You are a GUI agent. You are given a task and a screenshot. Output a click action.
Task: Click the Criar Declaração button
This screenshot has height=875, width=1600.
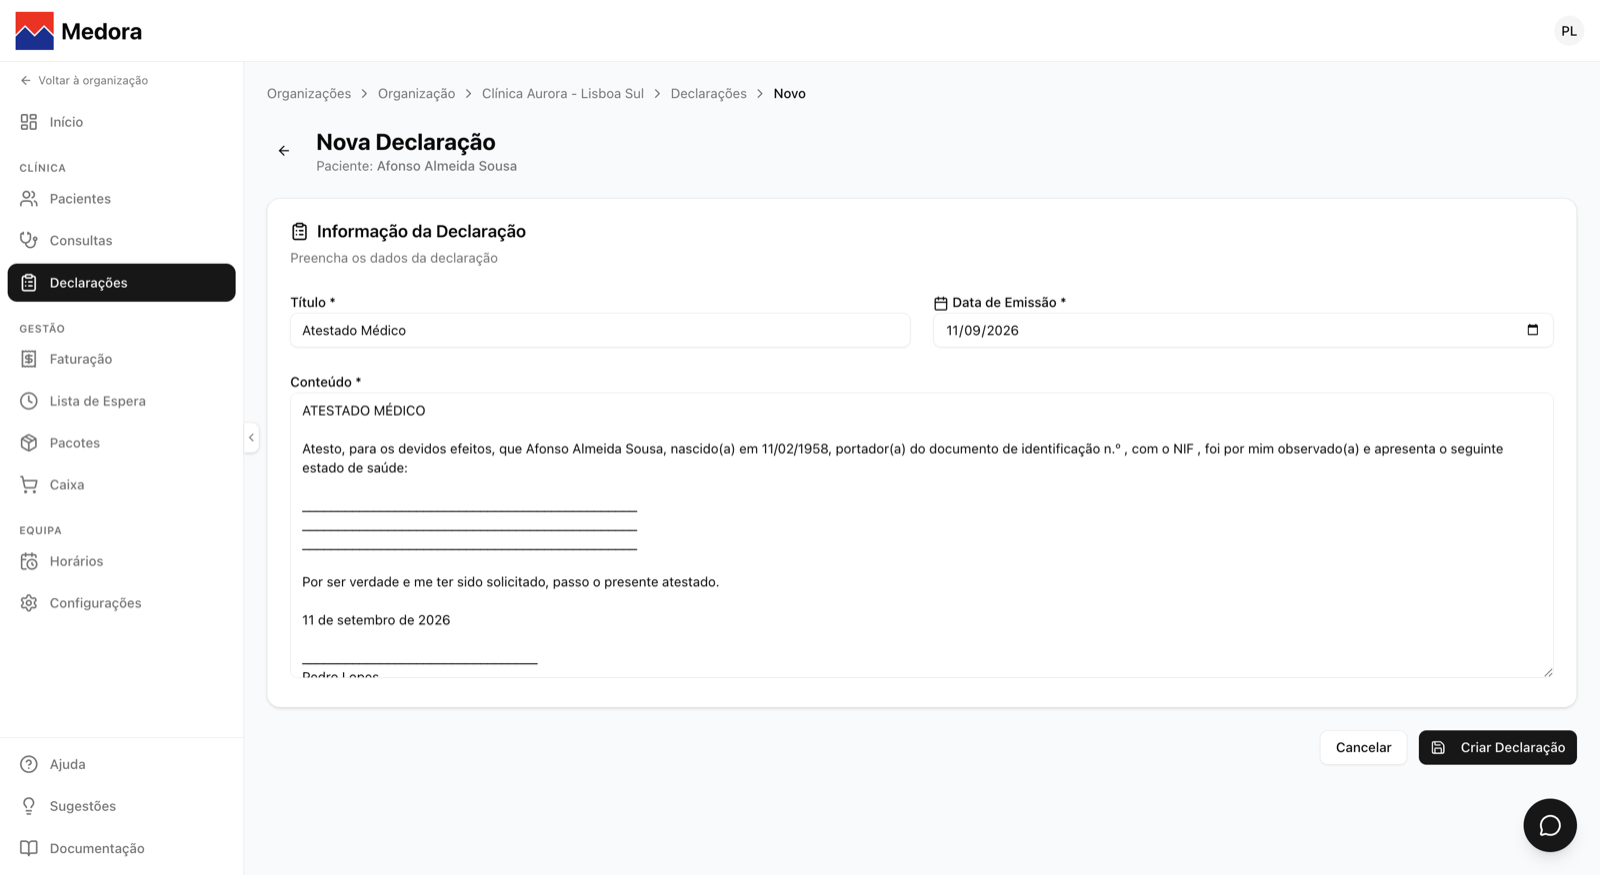click(x=1497, y=747)
